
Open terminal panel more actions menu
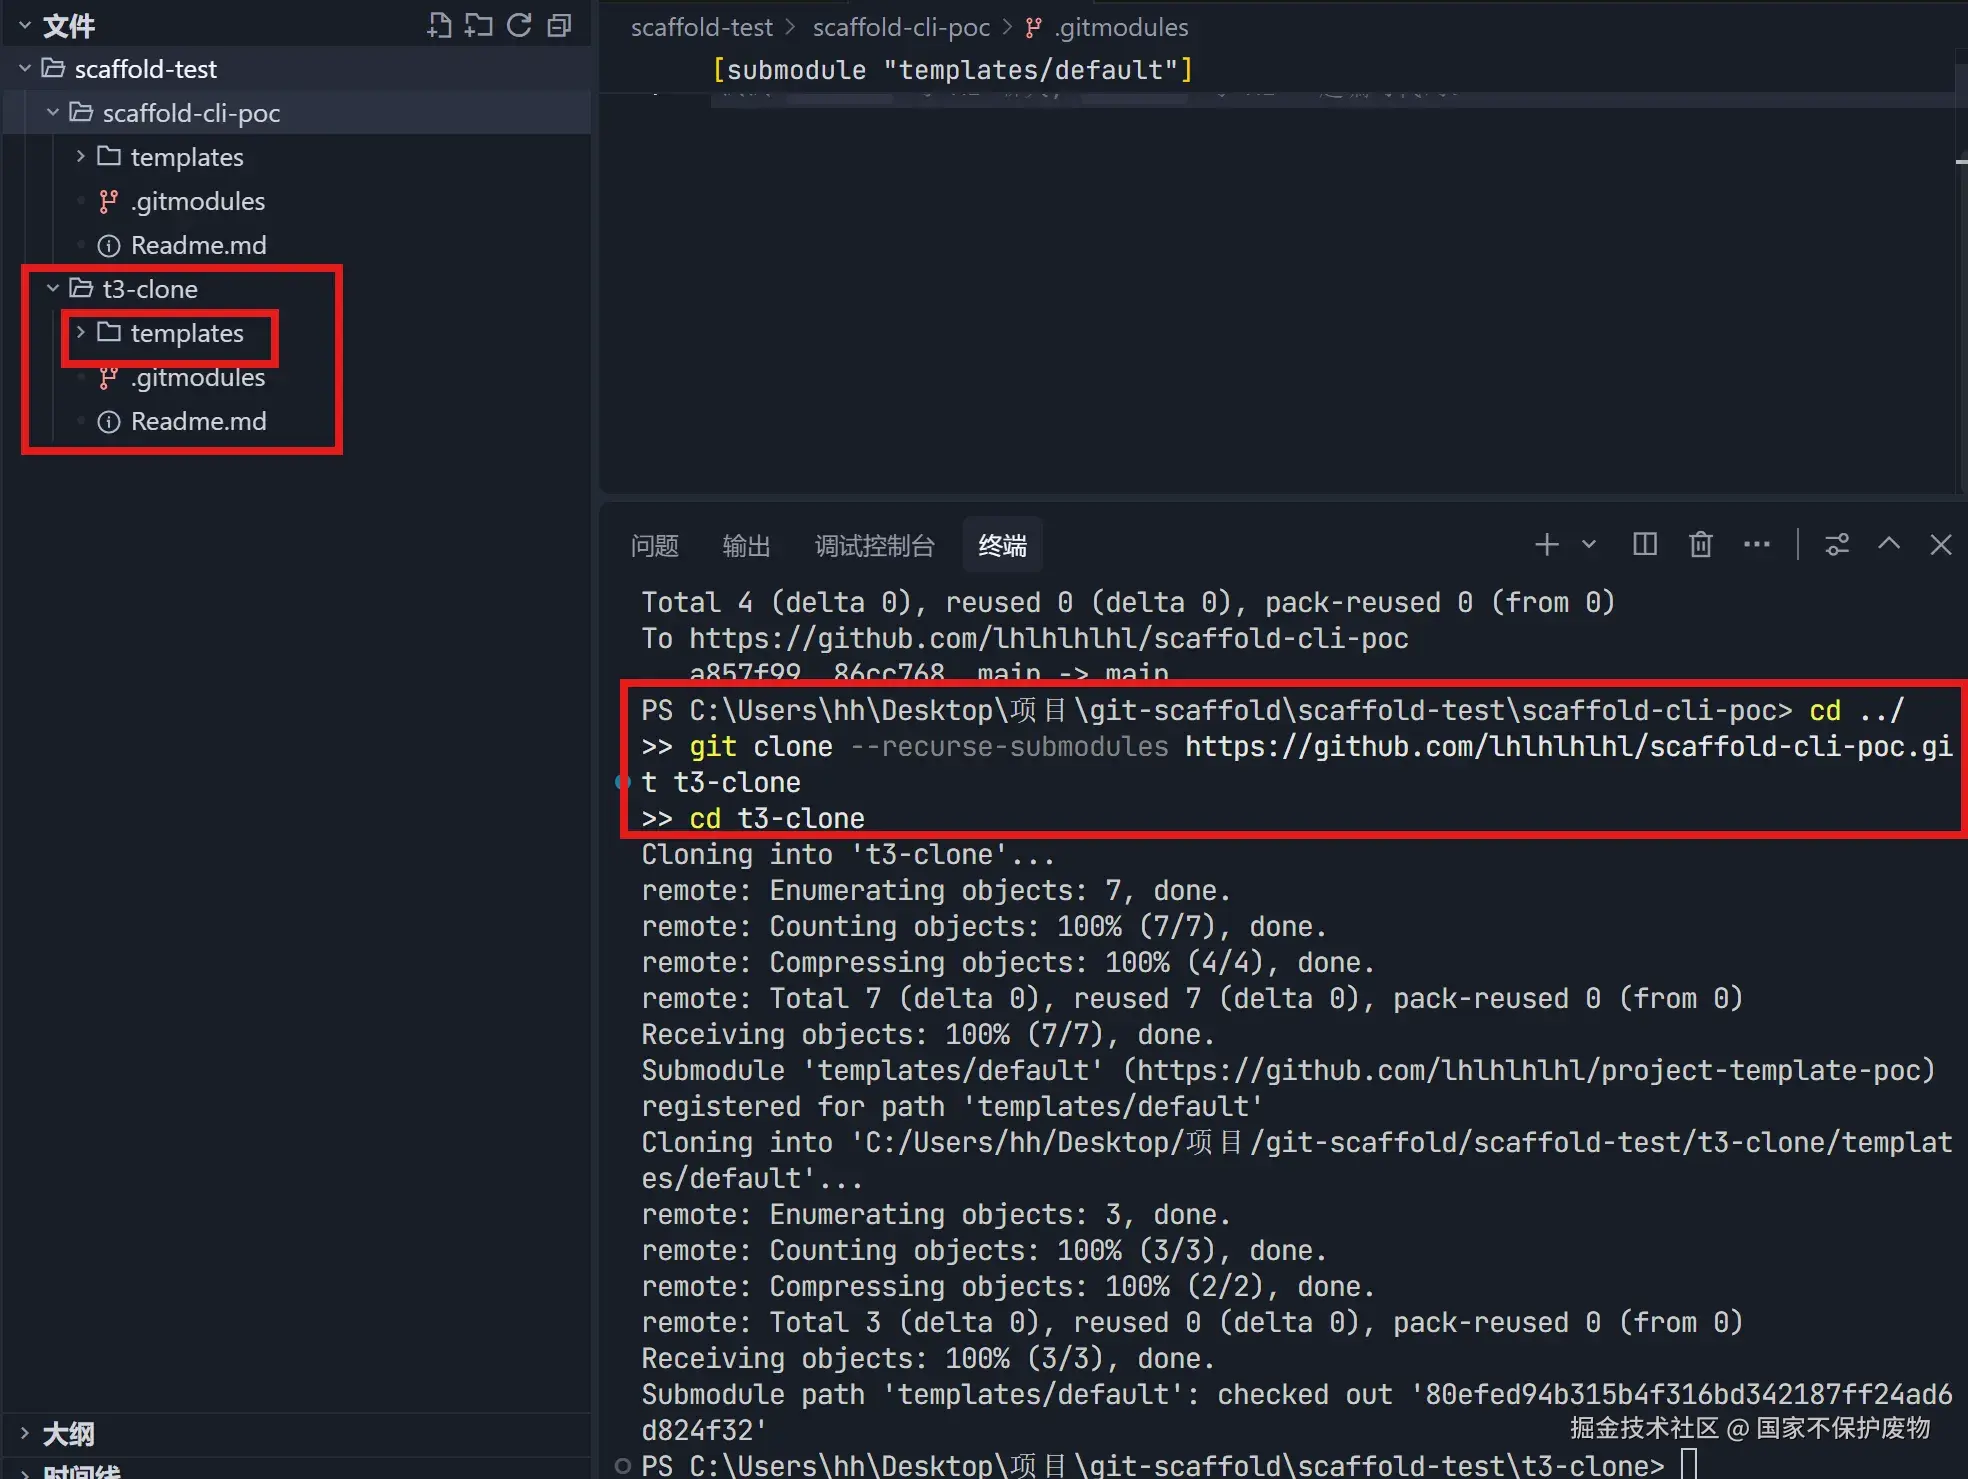[x=1756, y=545]
